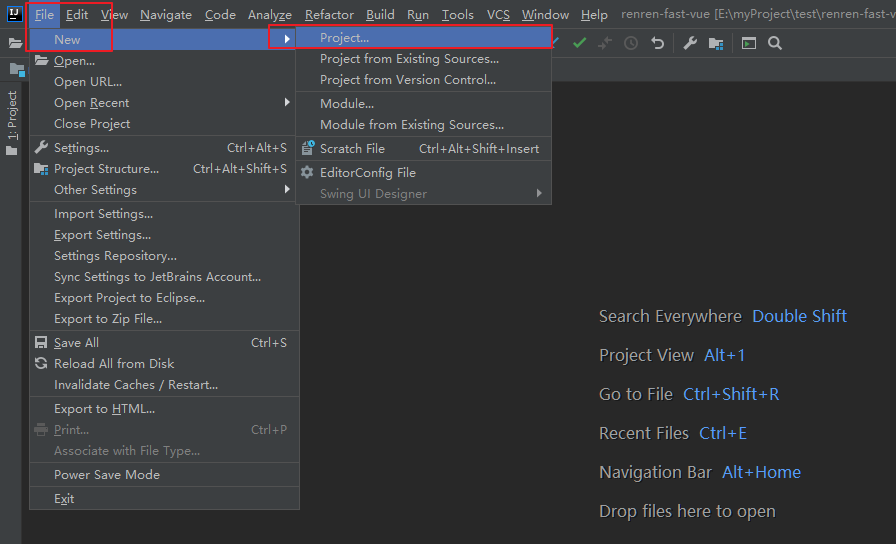Image resolution: width=896 pixels, height=544 pixels.
Task: Click the Reload All from Disk icon
Action: coord(41,363)
